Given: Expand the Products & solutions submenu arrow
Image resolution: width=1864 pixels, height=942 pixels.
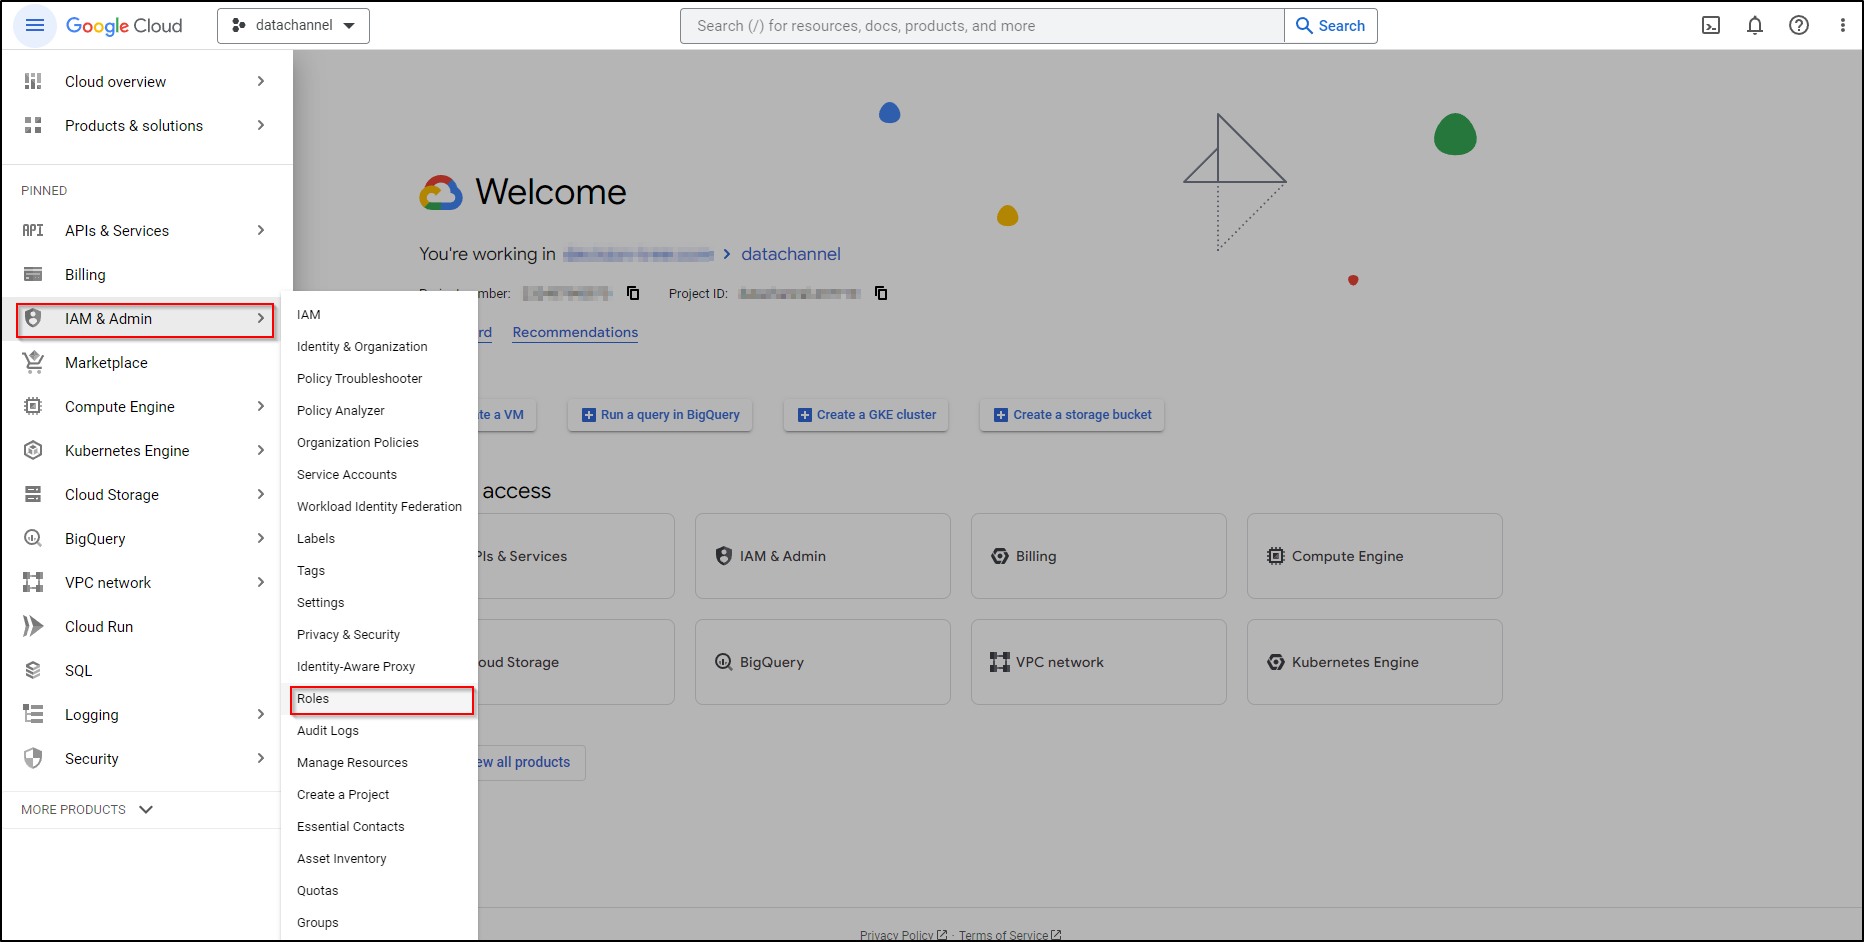Looking at the screenshot, I should pyautogui.click(x=261, y=125).
